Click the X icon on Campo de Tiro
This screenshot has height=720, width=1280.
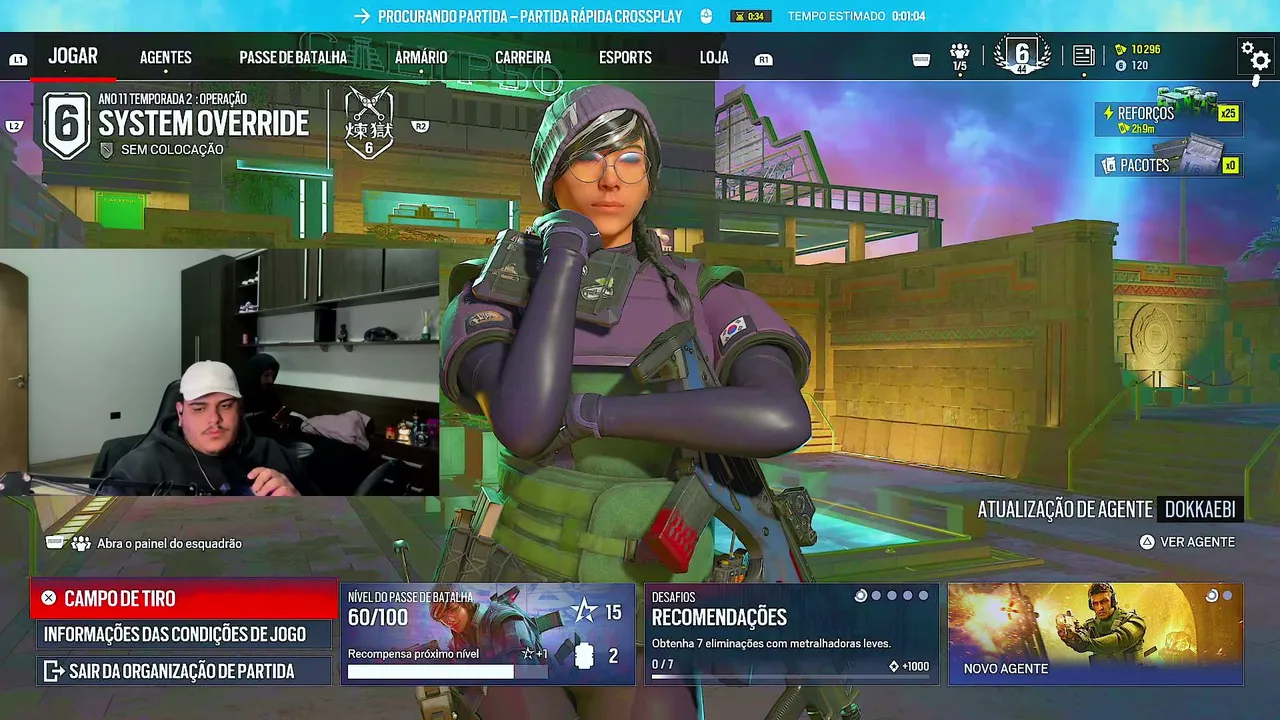[48, 598]
